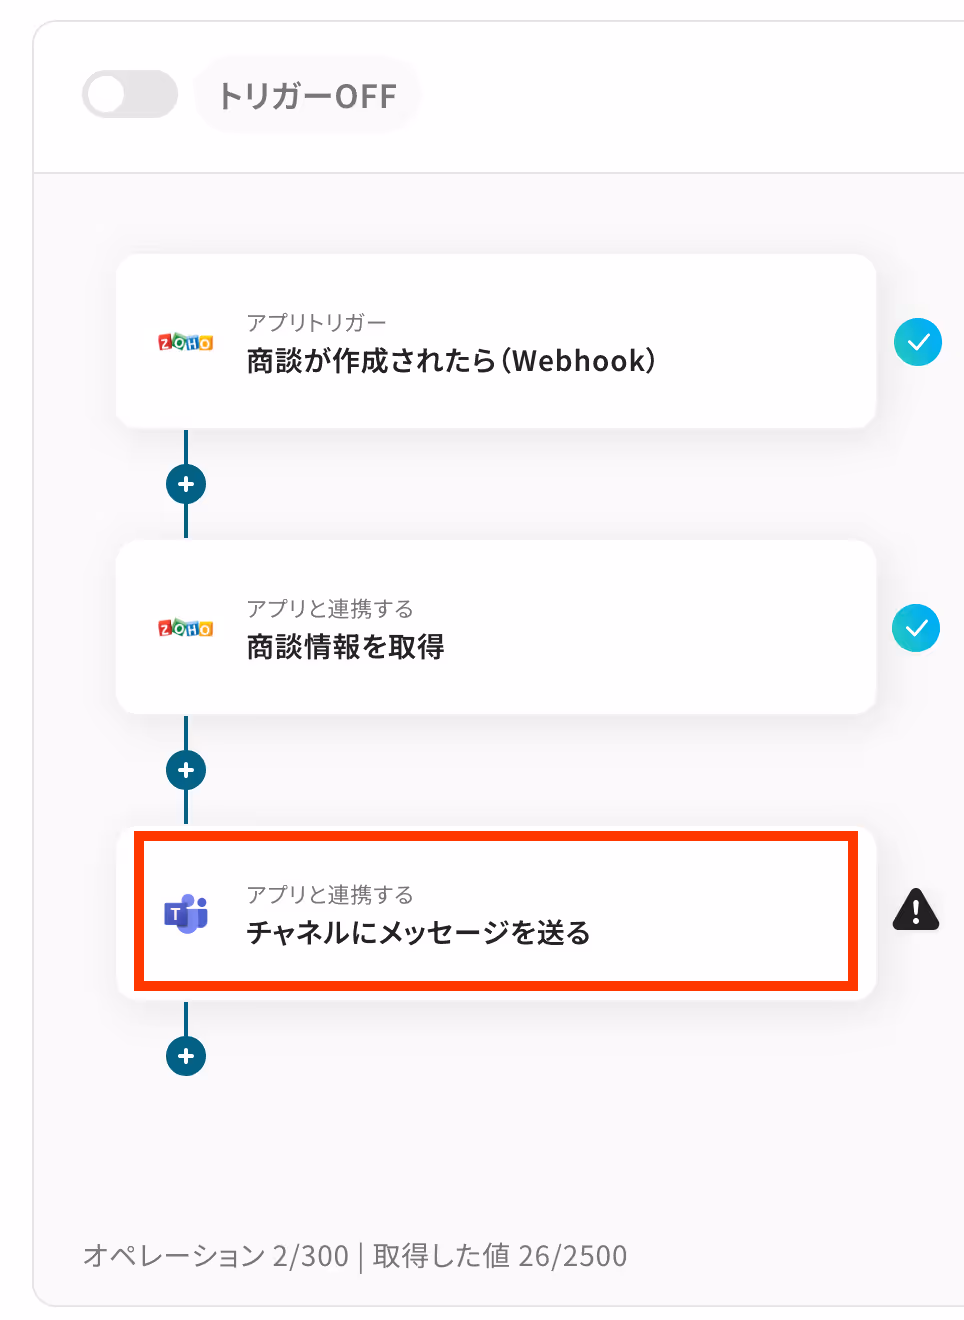Screen dimensions: 964x1320
Task: Click the アプリトリガー label
Action: point(316,323)
